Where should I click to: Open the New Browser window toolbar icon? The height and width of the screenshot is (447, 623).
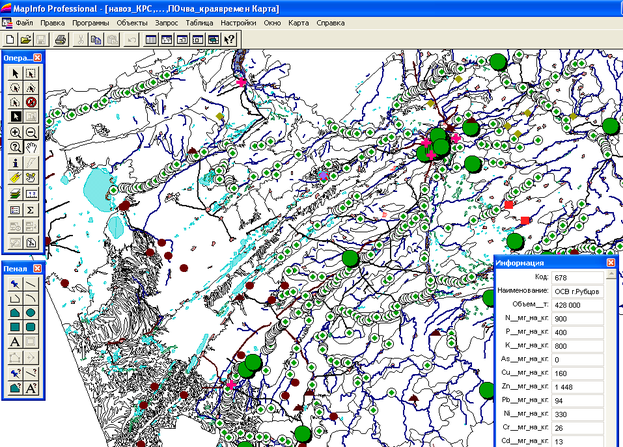coord(151,38)
